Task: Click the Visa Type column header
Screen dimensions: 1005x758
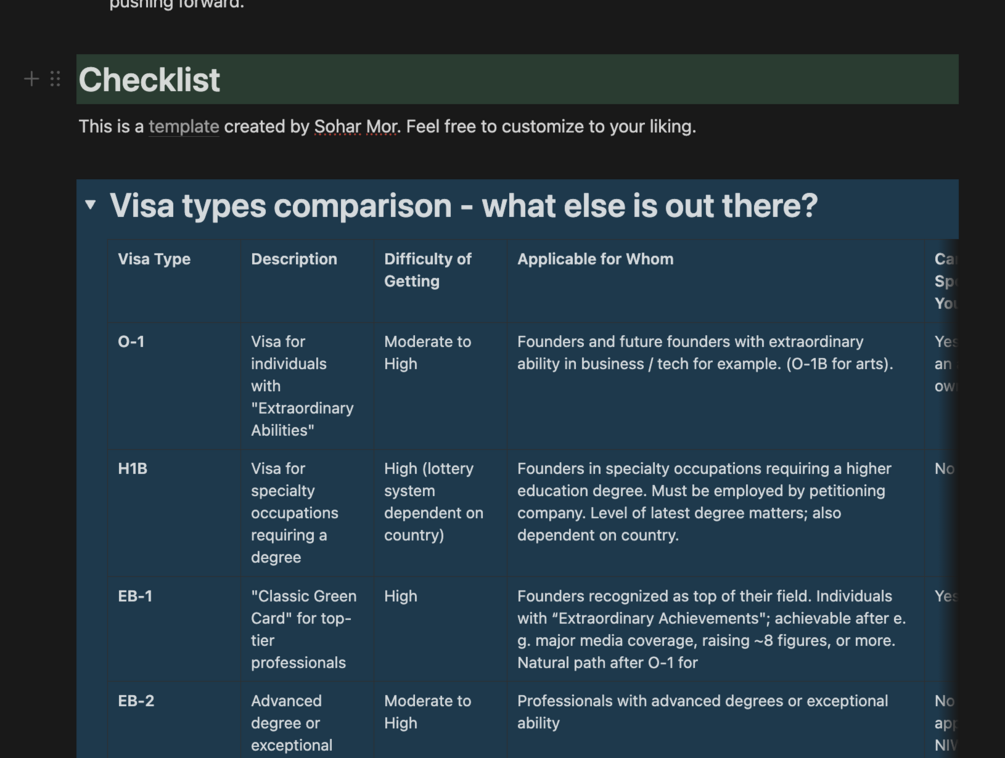Action: pos(154,259)
